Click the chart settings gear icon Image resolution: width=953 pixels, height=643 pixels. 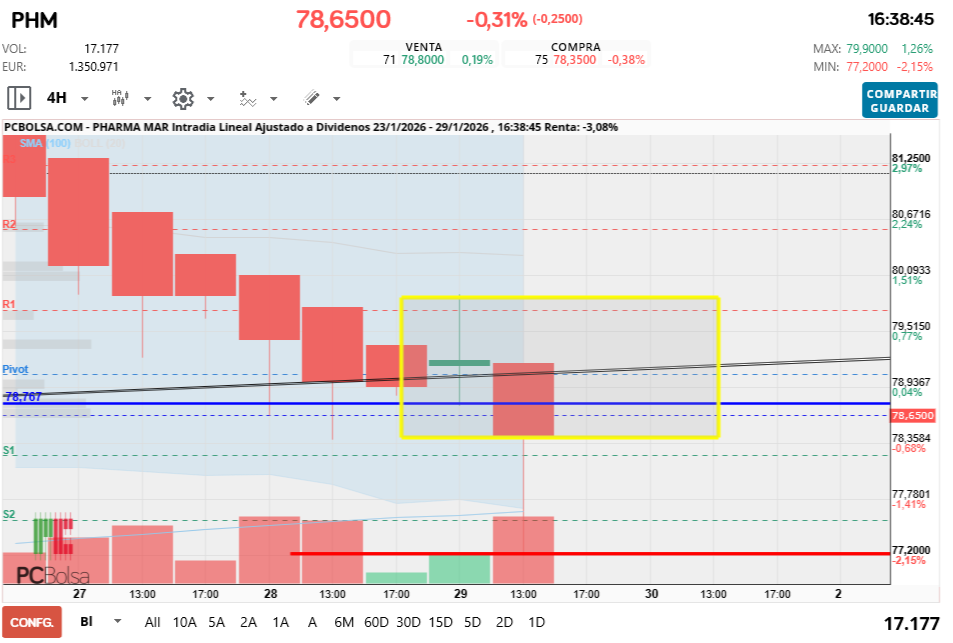click(182, 98)
